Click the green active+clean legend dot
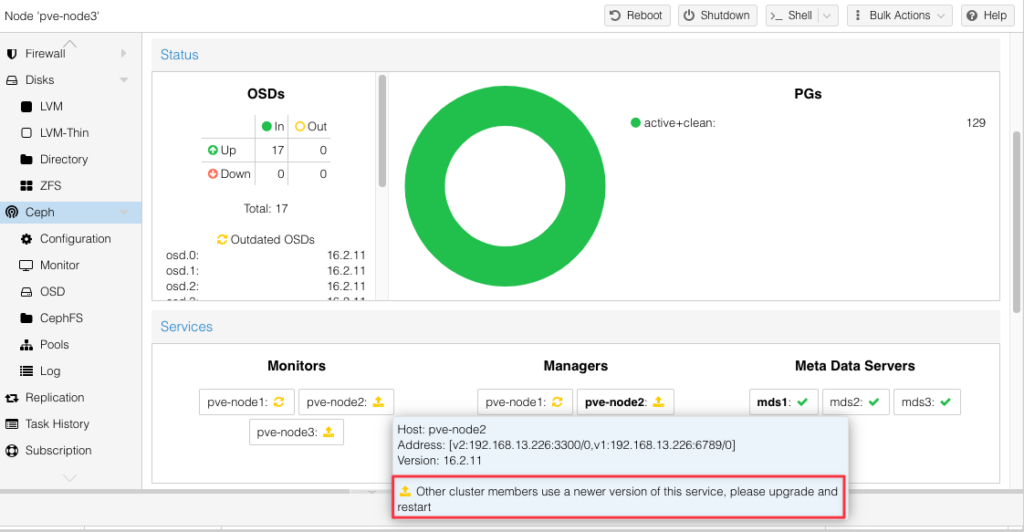 635,123
